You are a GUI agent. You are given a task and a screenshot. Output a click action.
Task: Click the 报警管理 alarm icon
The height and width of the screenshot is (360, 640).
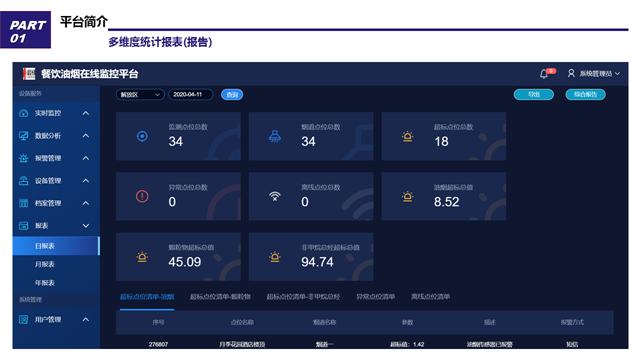tap(24, 158)
